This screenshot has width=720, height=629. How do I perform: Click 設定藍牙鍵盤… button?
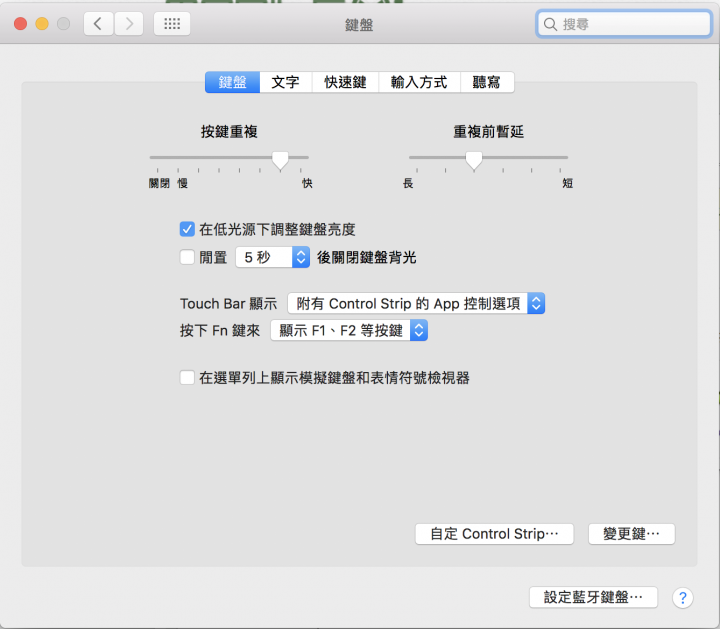pyautogui.click(x=593, y=597)
